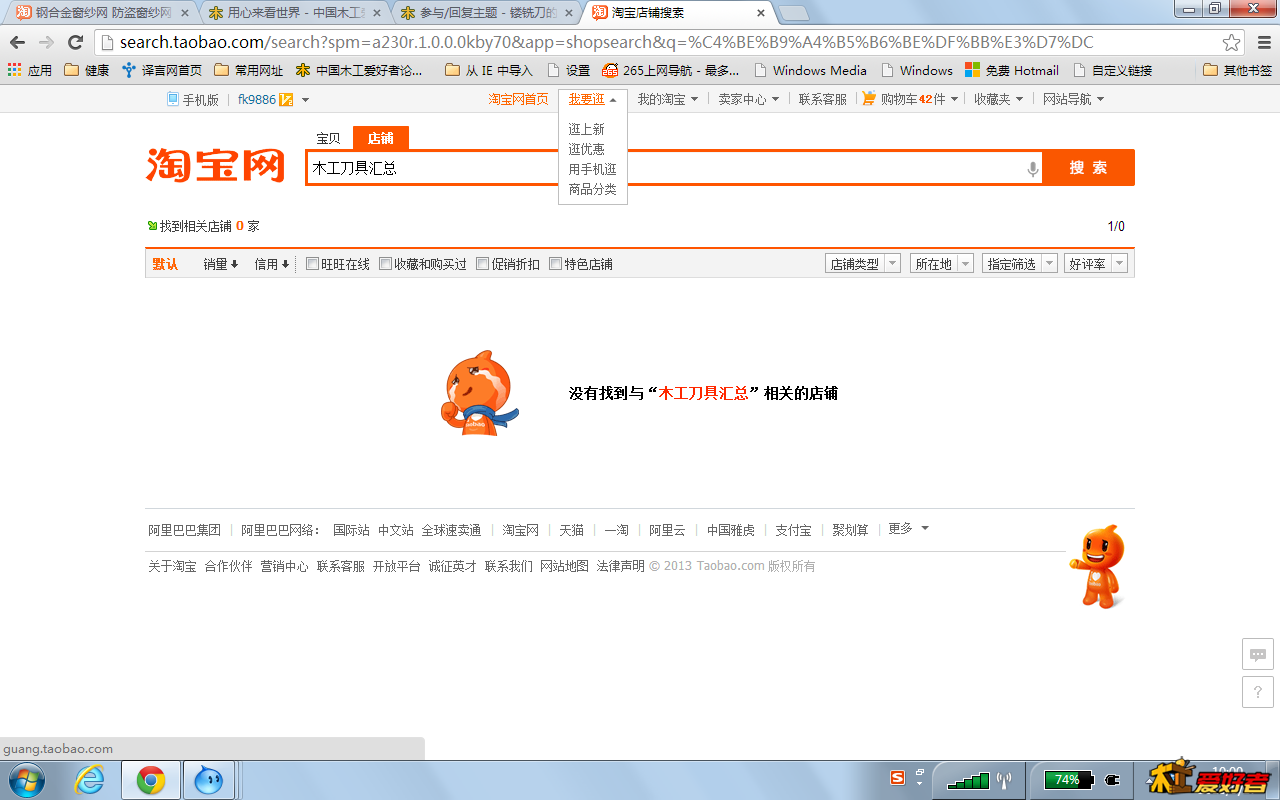Open the 支付宝 footer link
The height and width of the screenshot is (800, 1280).
[x=793, y=530]
